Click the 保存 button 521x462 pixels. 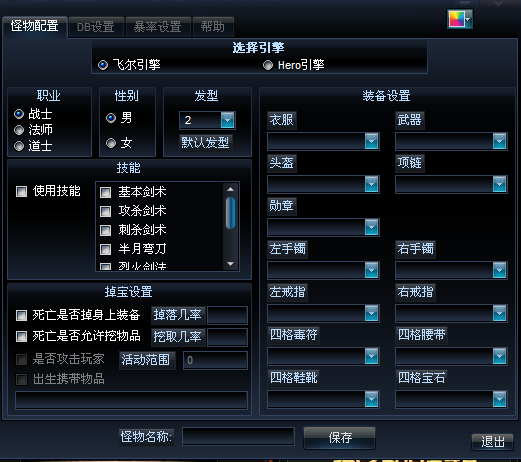pos(340,437)
